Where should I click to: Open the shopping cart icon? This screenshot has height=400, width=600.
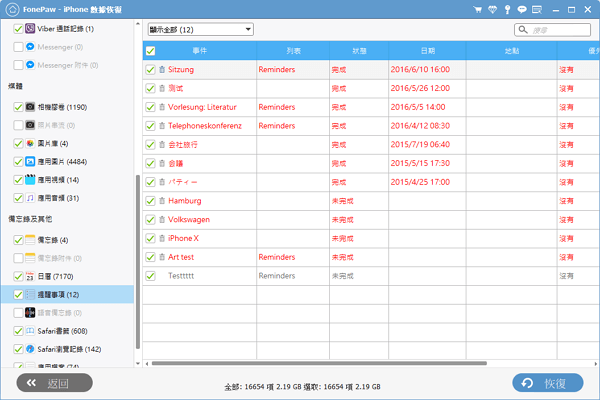pyautogui.click(x=477, y=10)
